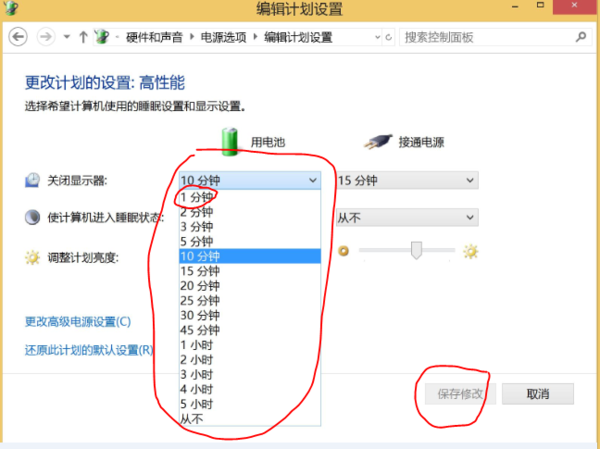Select 25 分钟 option
Image resolution: width=600 pixels, height=449 pixels.
(250, 300)
